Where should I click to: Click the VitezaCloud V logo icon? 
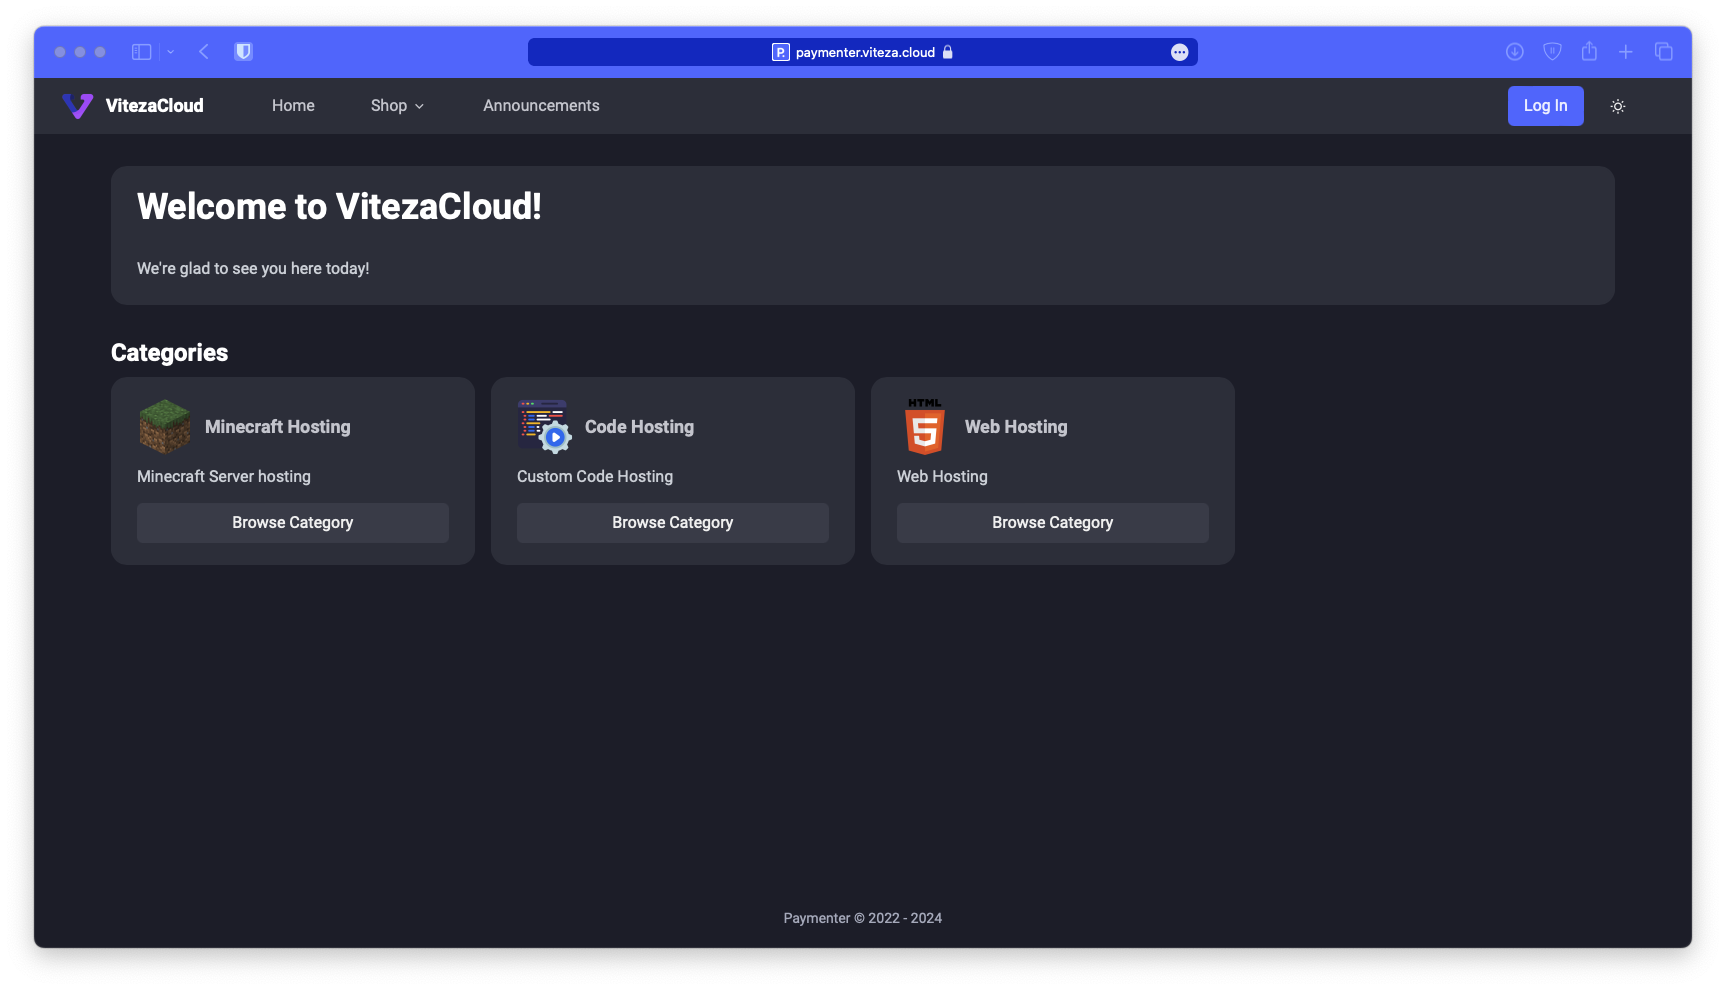tap(77, 106)
